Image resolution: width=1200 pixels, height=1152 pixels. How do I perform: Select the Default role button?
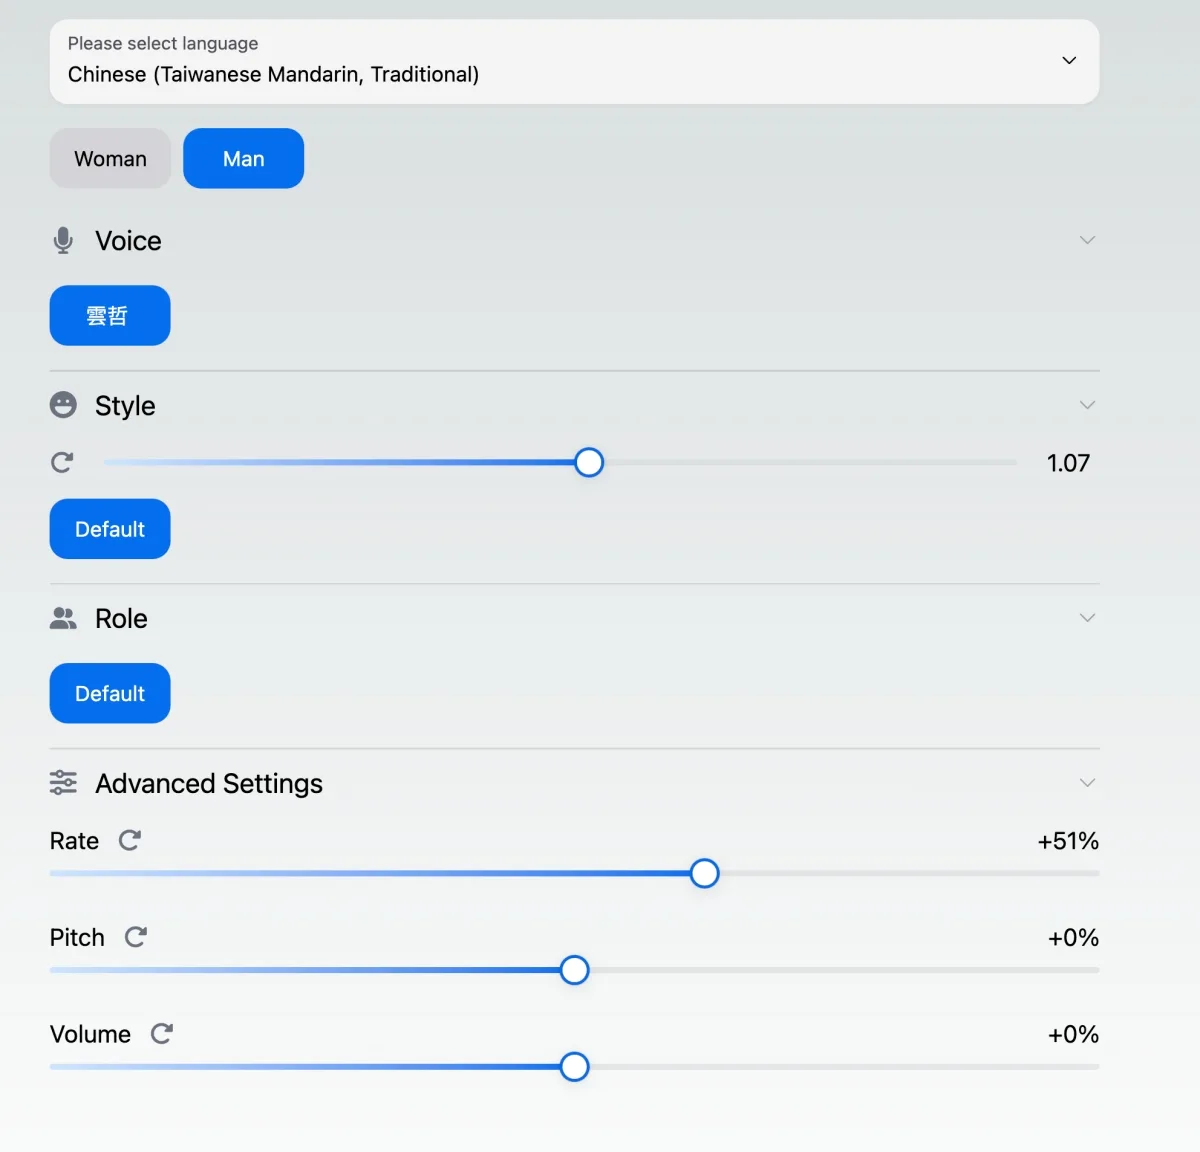[110, 693]
